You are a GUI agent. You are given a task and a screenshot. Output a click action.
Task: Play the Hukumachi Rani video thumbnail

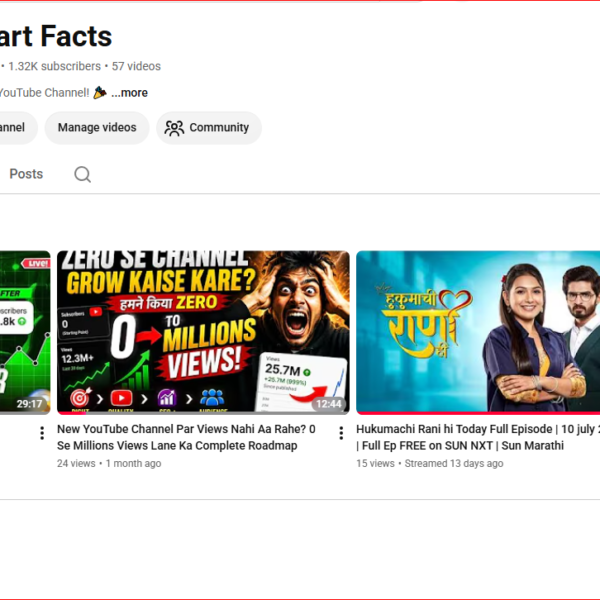click(x=478, y=332)
